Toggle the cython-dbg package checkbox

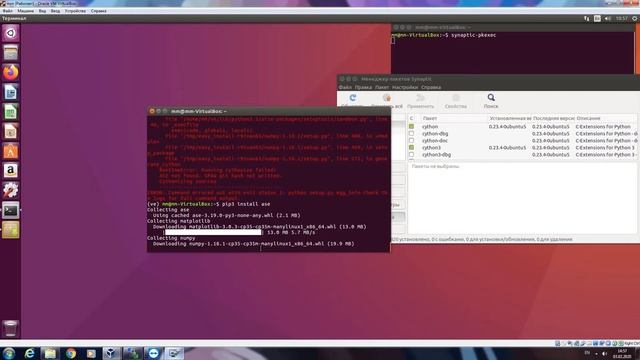point(411,133)
